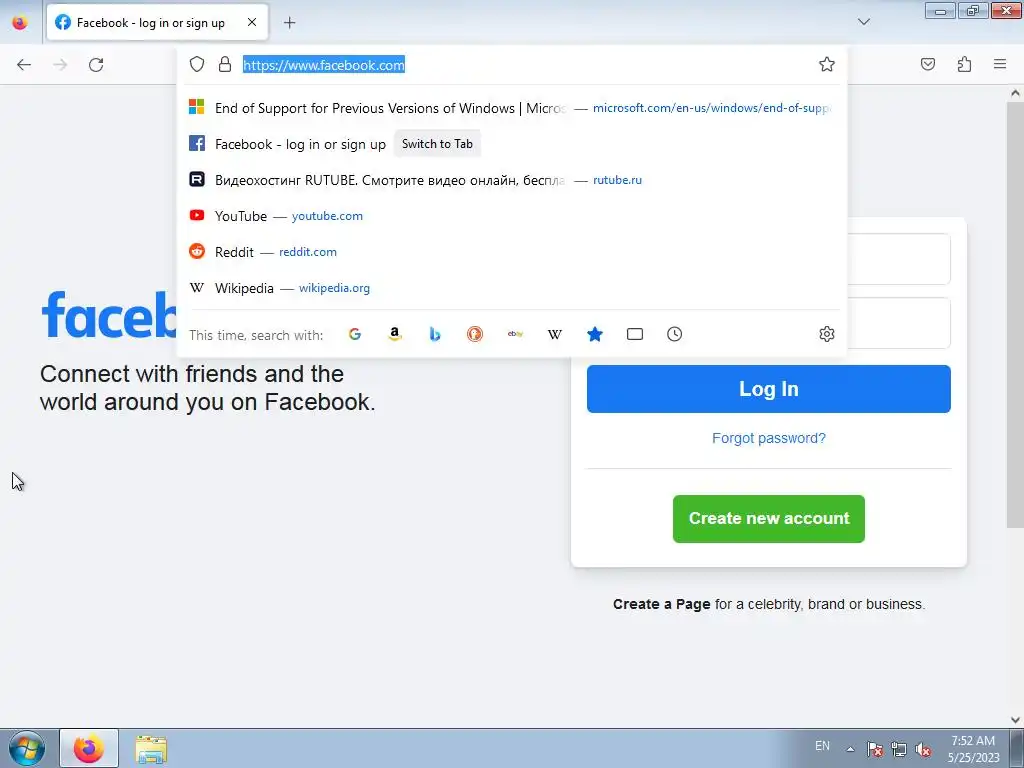Show hidden tray icons arrow
The image size is (1024, 768).
(x=850, y=748)
